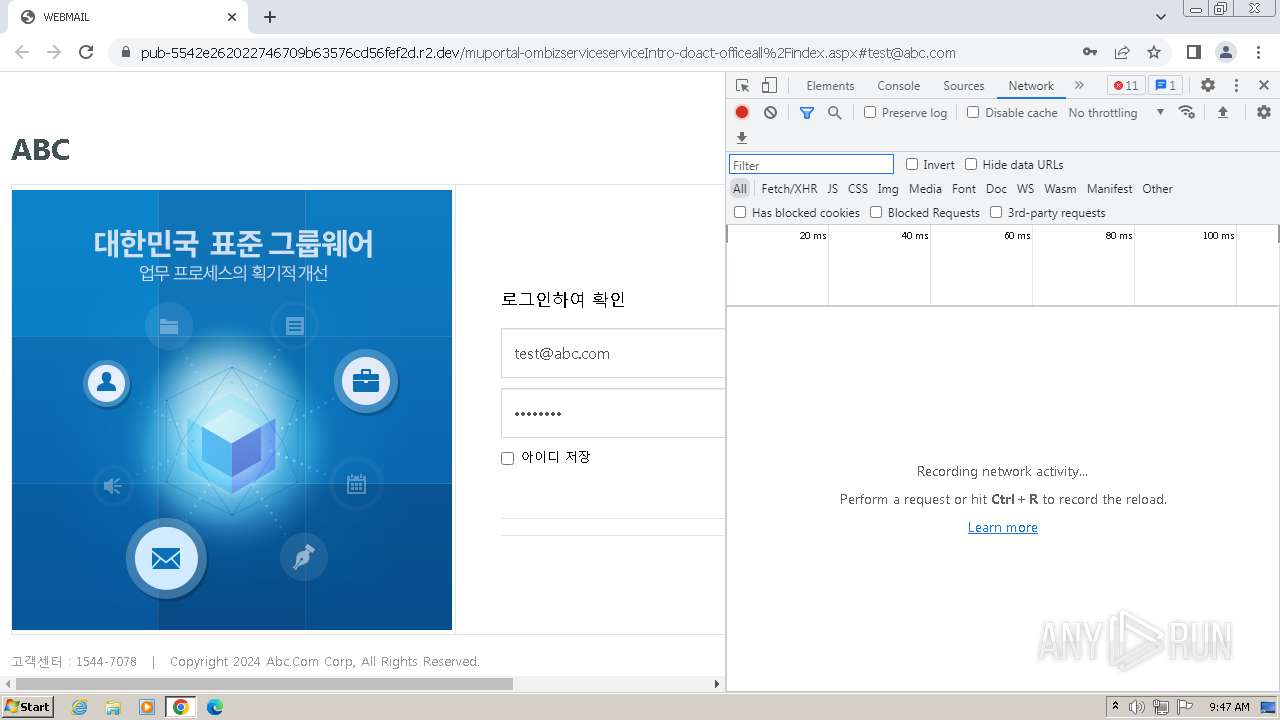Switch to the Elements tab
This screenshot has height=720, width=1280.
pos(830,85)
